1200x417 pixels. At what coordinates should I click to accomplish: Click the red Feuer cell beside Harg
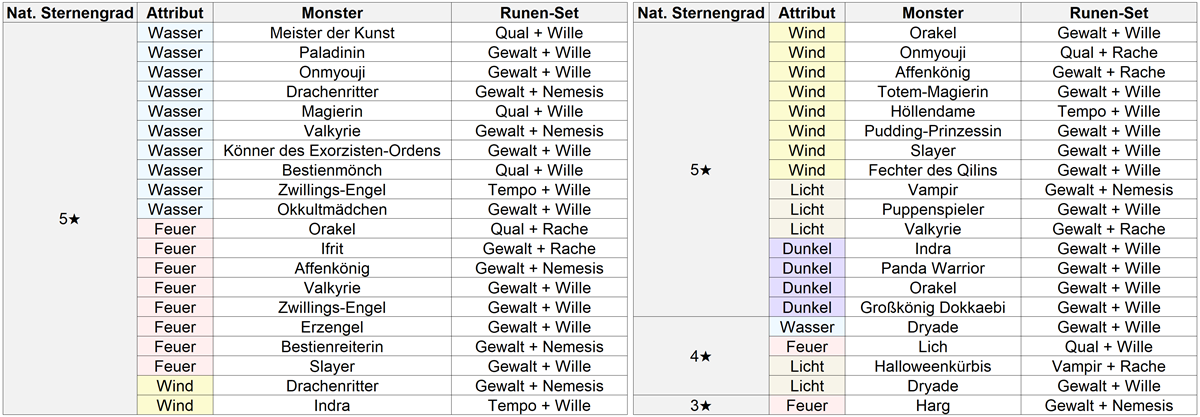pyautogui.click(x=807, y=405)
